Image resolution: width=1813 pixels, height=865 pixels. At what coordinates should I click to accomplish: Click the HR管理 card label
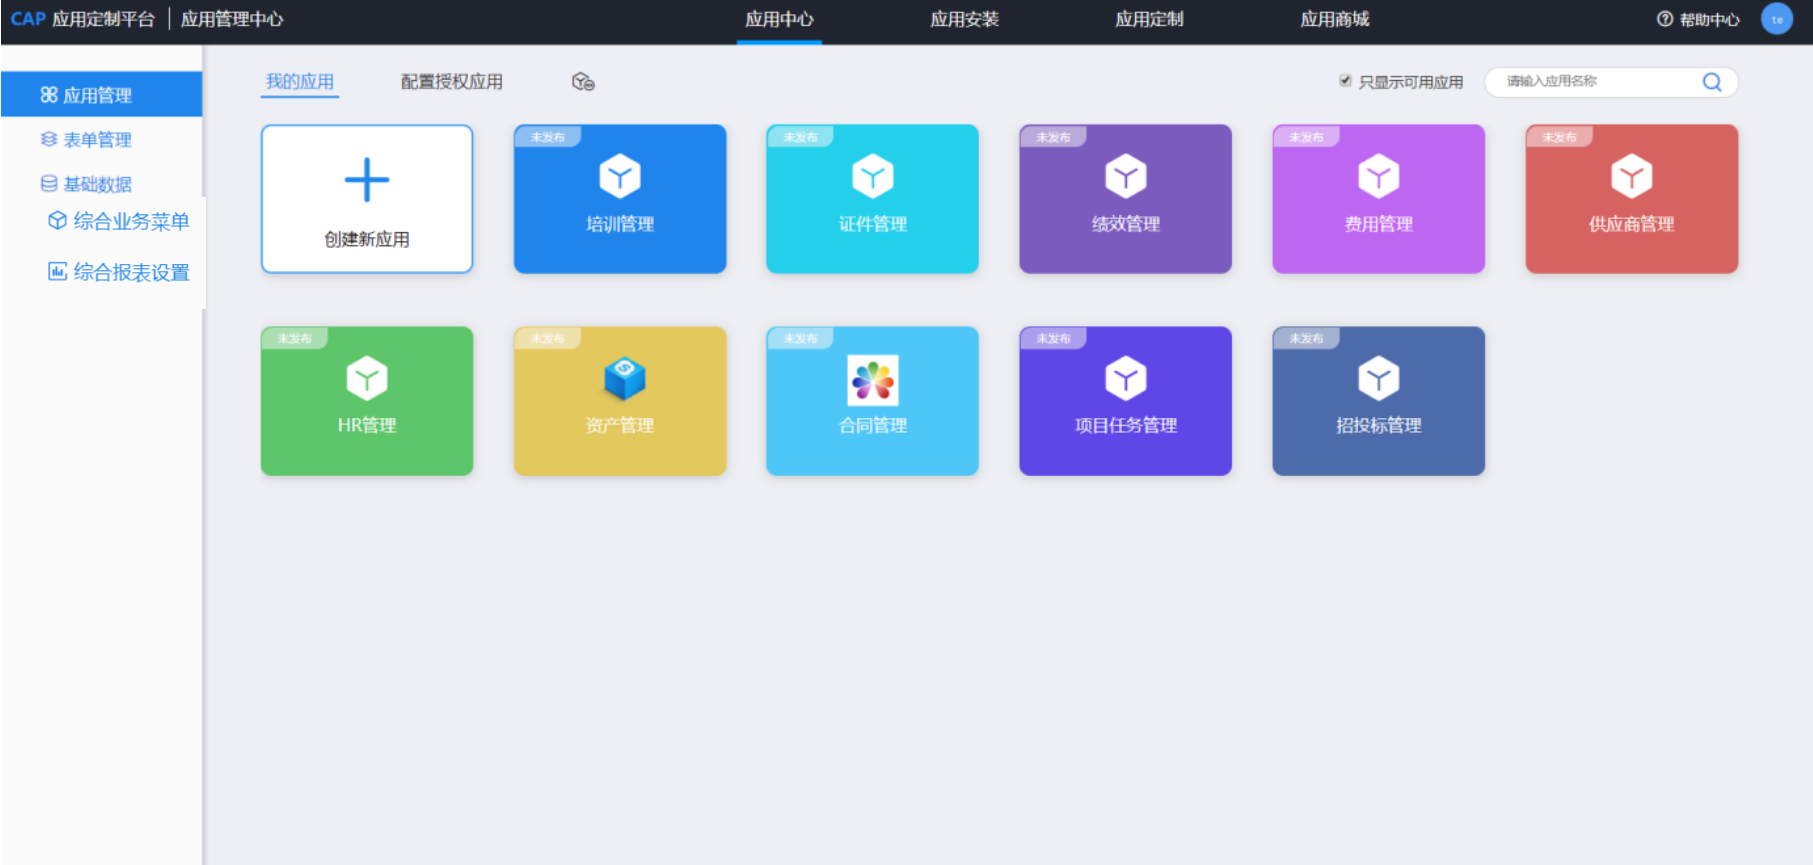tap(367, 425)
